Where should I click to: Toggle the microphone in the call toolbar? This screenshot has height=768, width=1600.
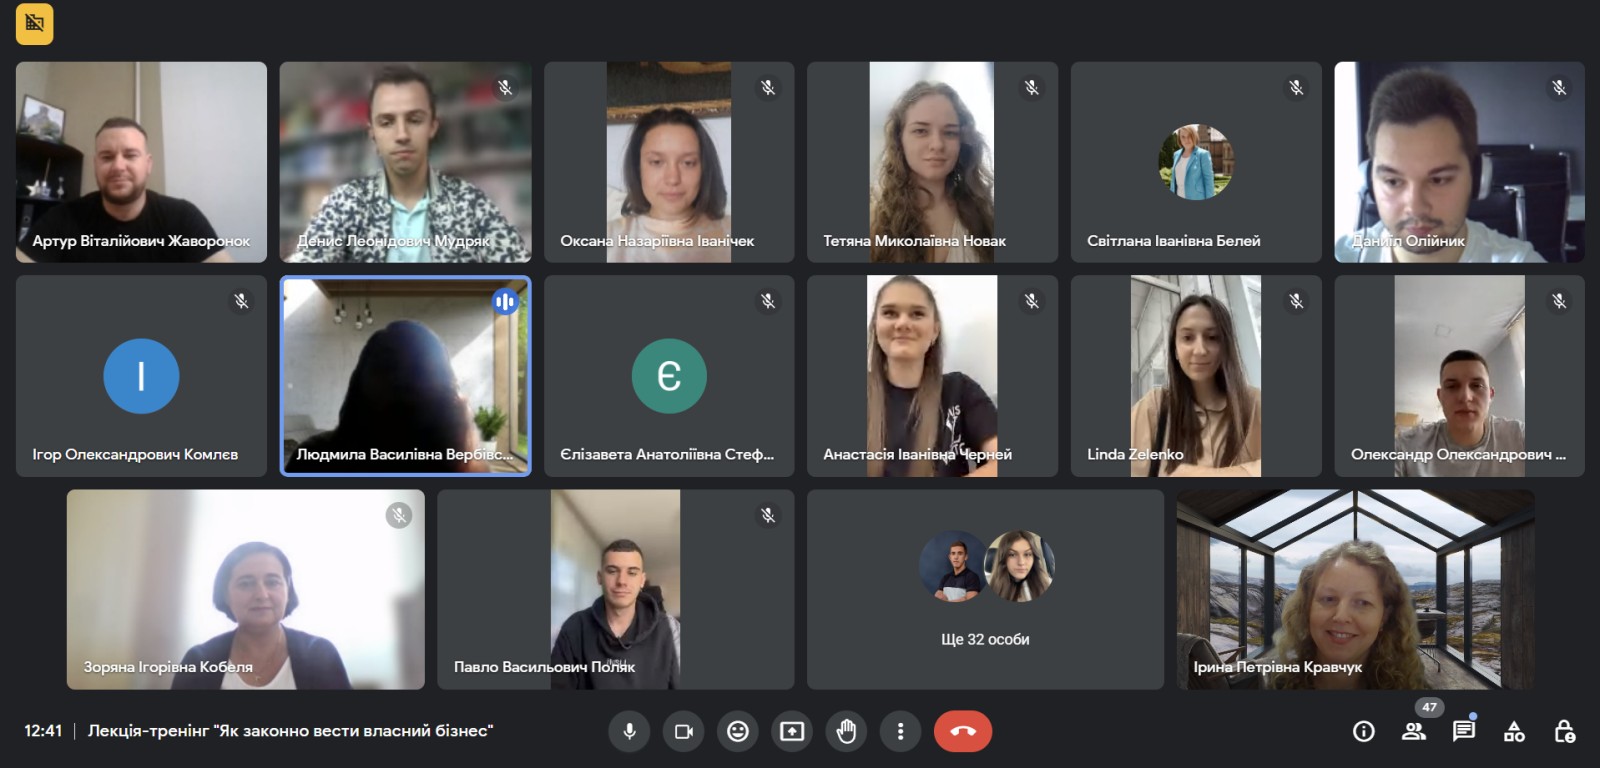coord(629,732)
